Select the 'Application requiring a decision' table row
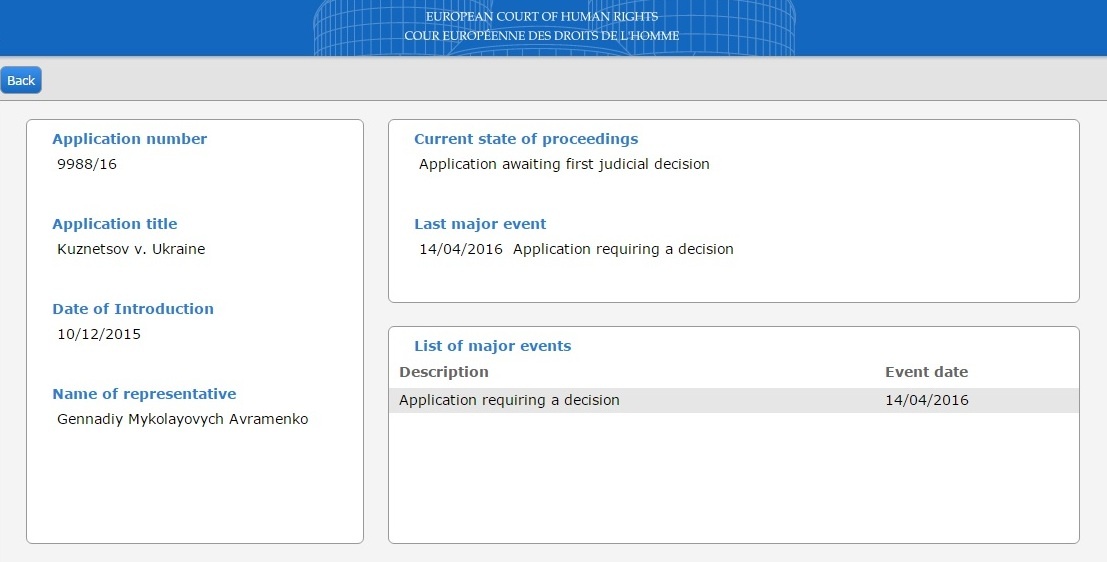1107x562 pixels. pyautogui.click(x=509, y=400)
